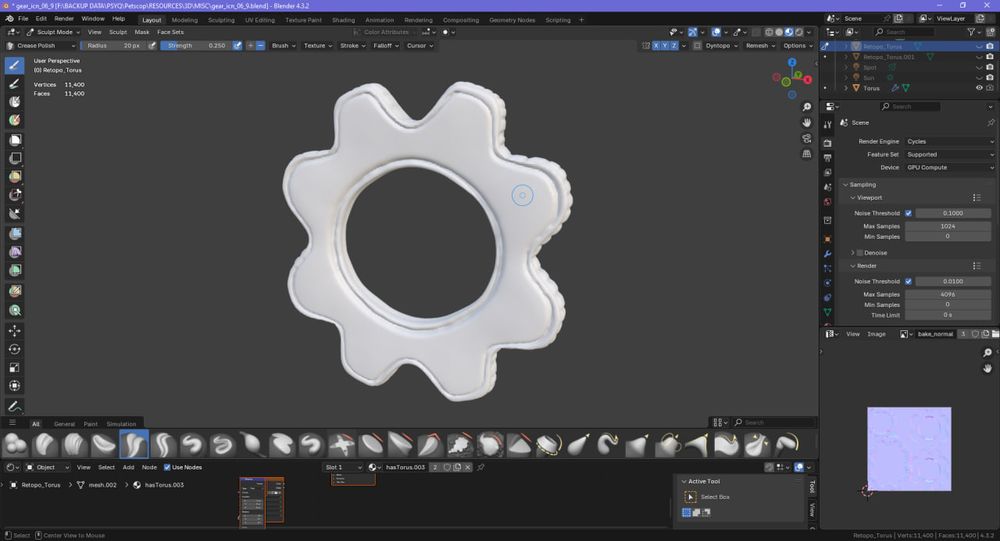Open the Slot 1 material slot dropdown

coord(343,467)
